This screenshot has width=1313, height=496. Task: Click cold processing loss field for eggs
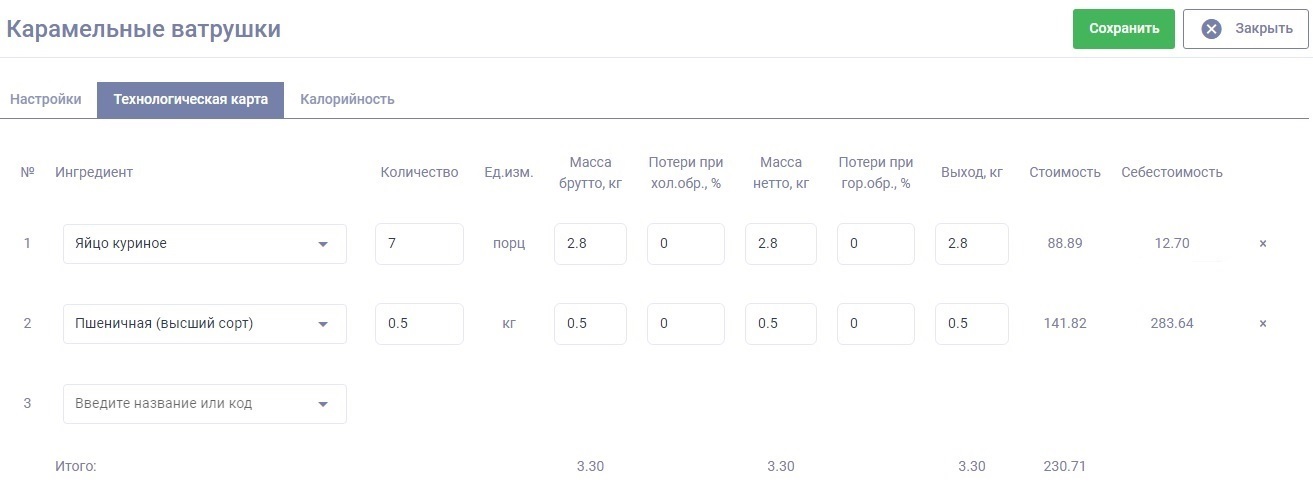685,244
